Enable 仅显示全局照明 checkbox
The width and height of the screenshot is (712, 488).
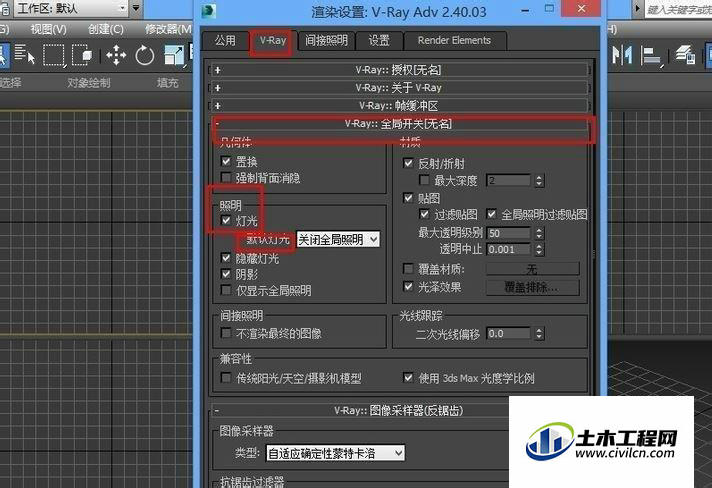(x=226, y=290)
